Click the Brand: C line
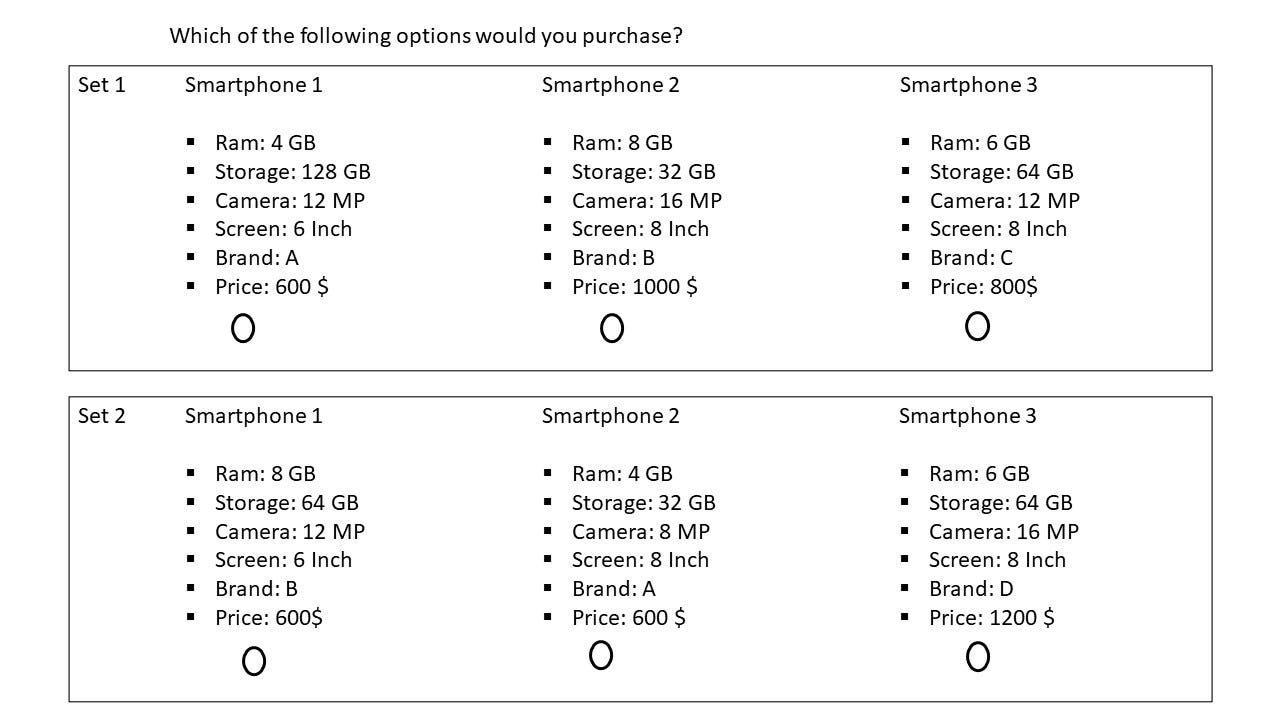 click(970, 258)
